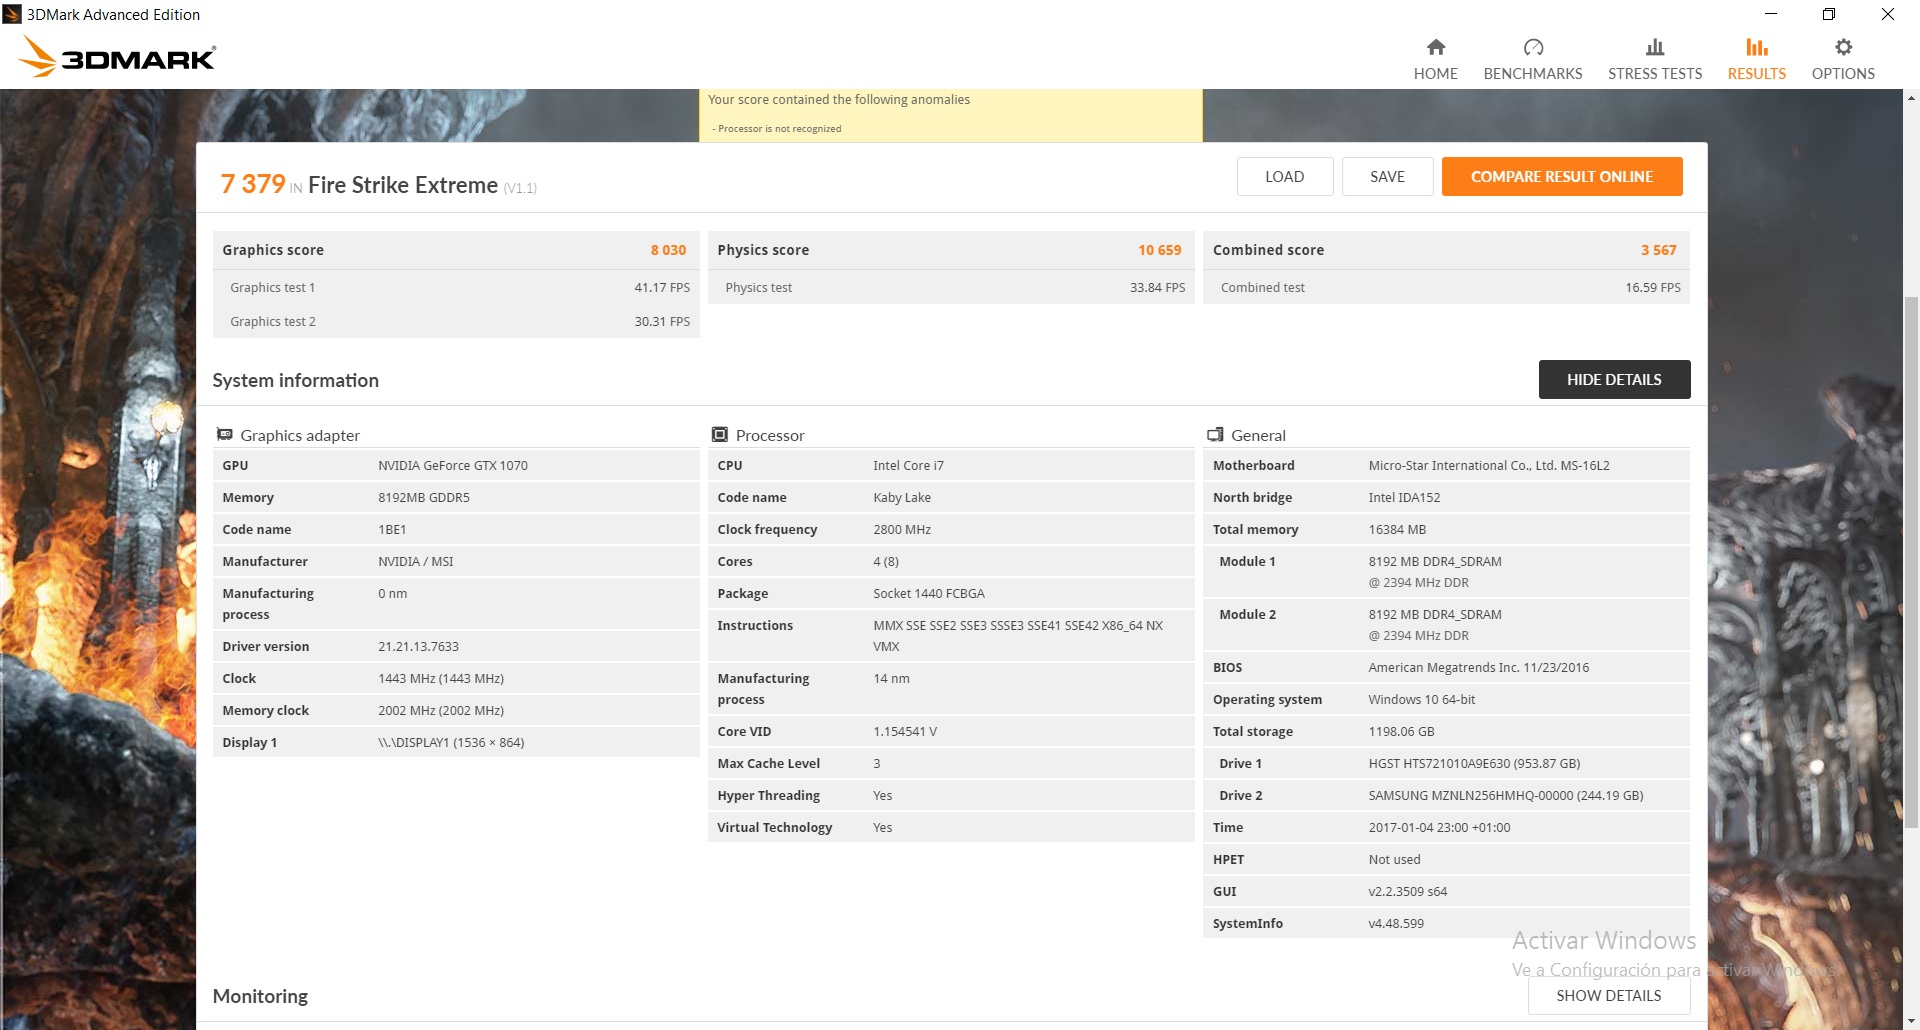The height and width of the screenshot is (1030, 1920).
Task: Restore down the 3DMark window
Action: click(1829, 14)
